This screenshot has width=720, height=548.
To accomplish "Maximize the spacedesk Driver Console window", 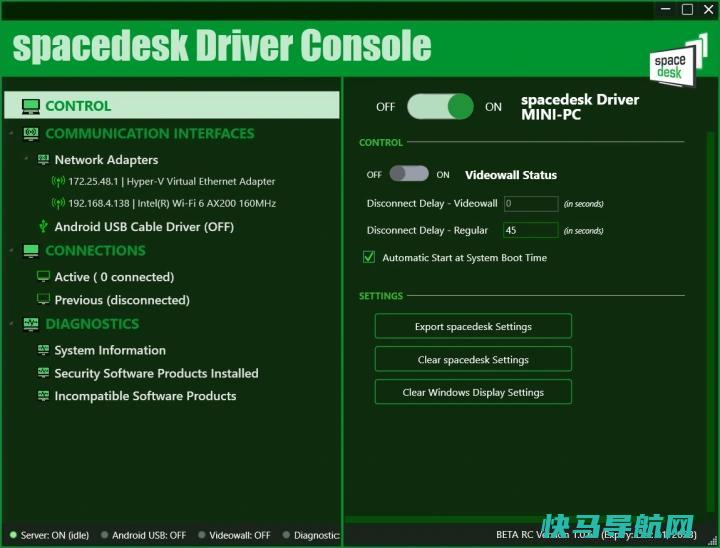I will pyautogui.click(x=687, y=9).
